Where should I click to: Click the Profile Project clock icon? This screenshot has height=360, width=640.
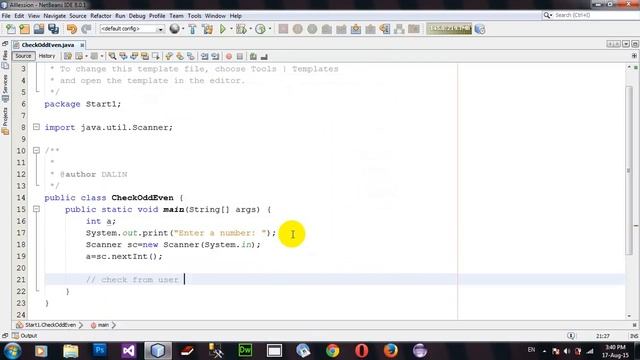coord(260,29)
